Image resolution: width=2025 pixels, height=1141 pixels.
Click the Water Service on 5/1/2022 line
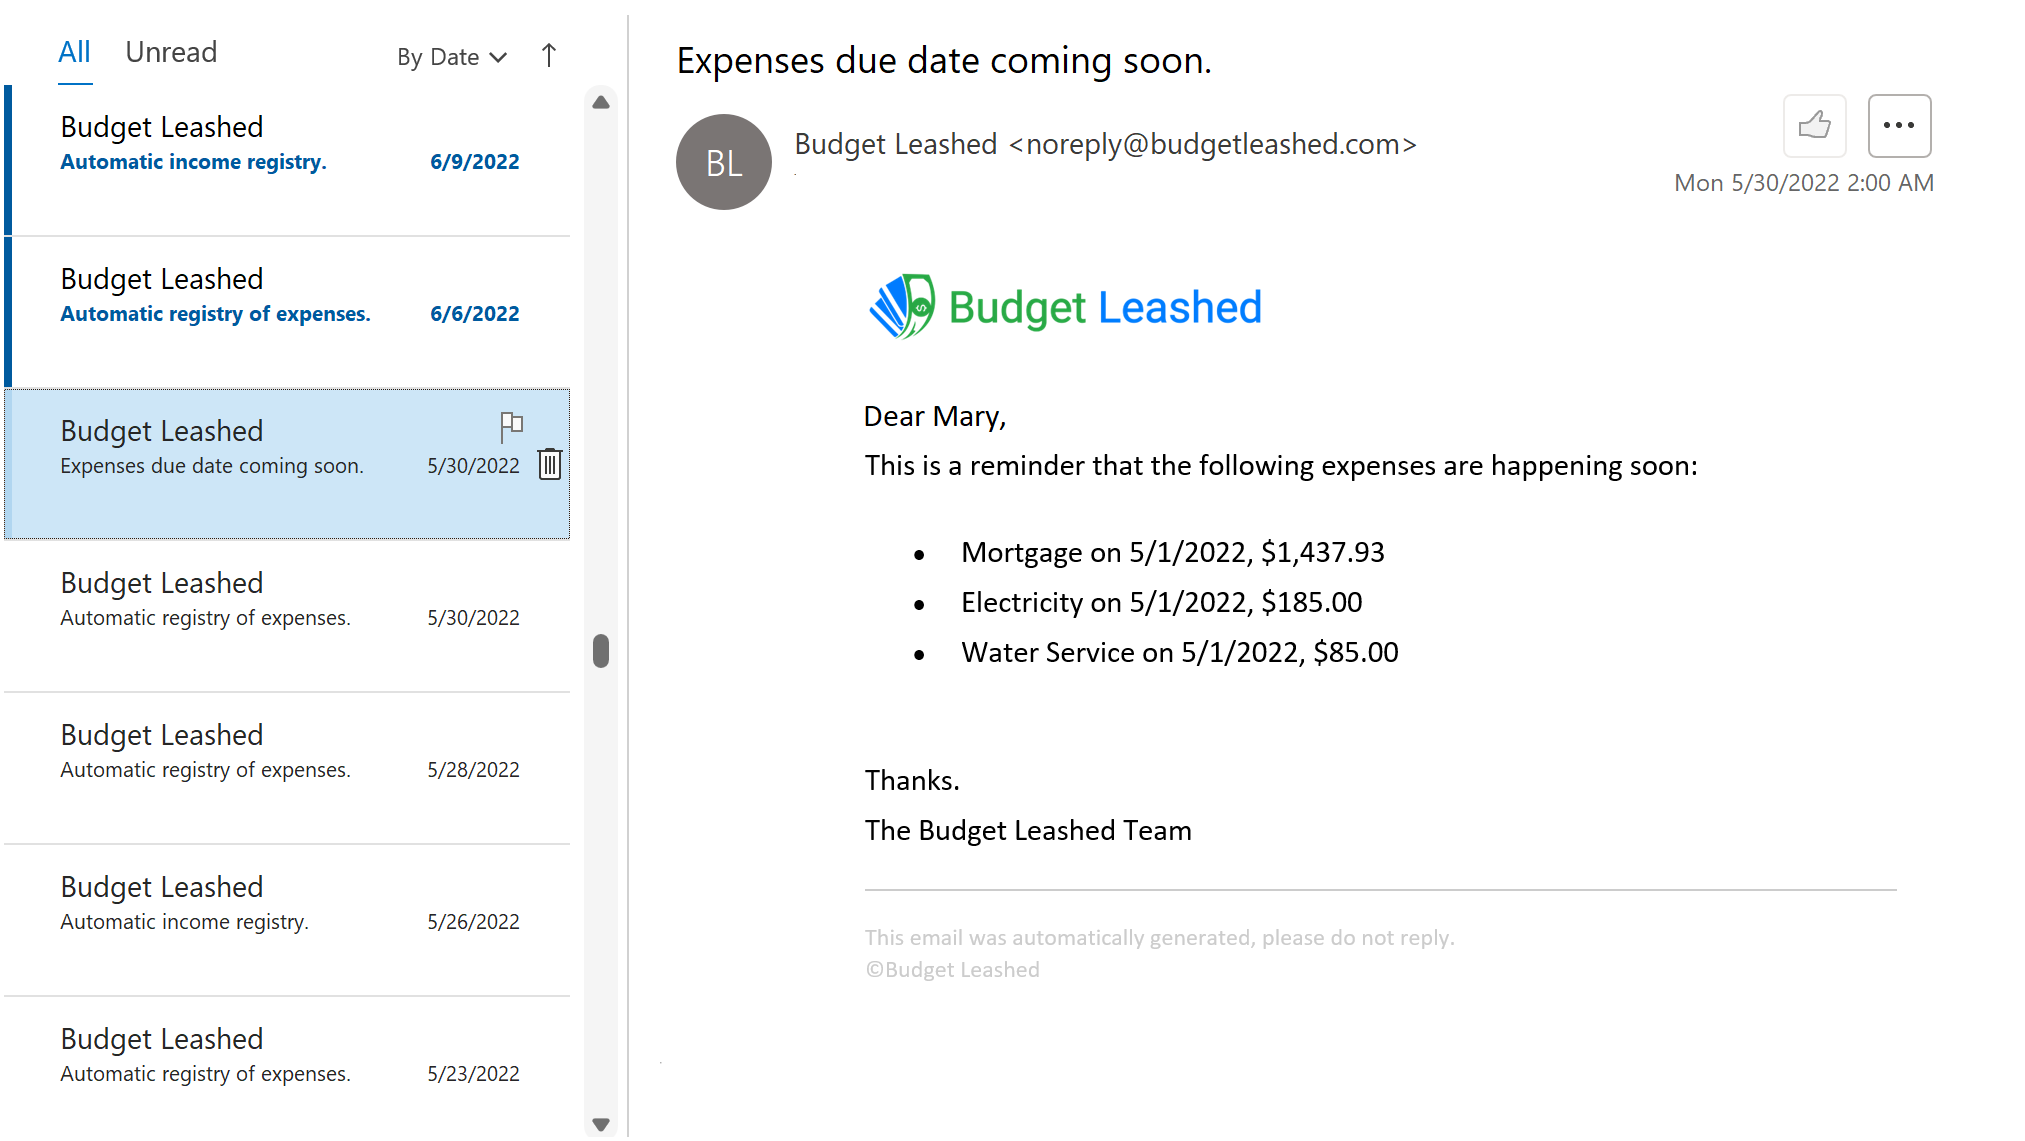[1180, 652]
